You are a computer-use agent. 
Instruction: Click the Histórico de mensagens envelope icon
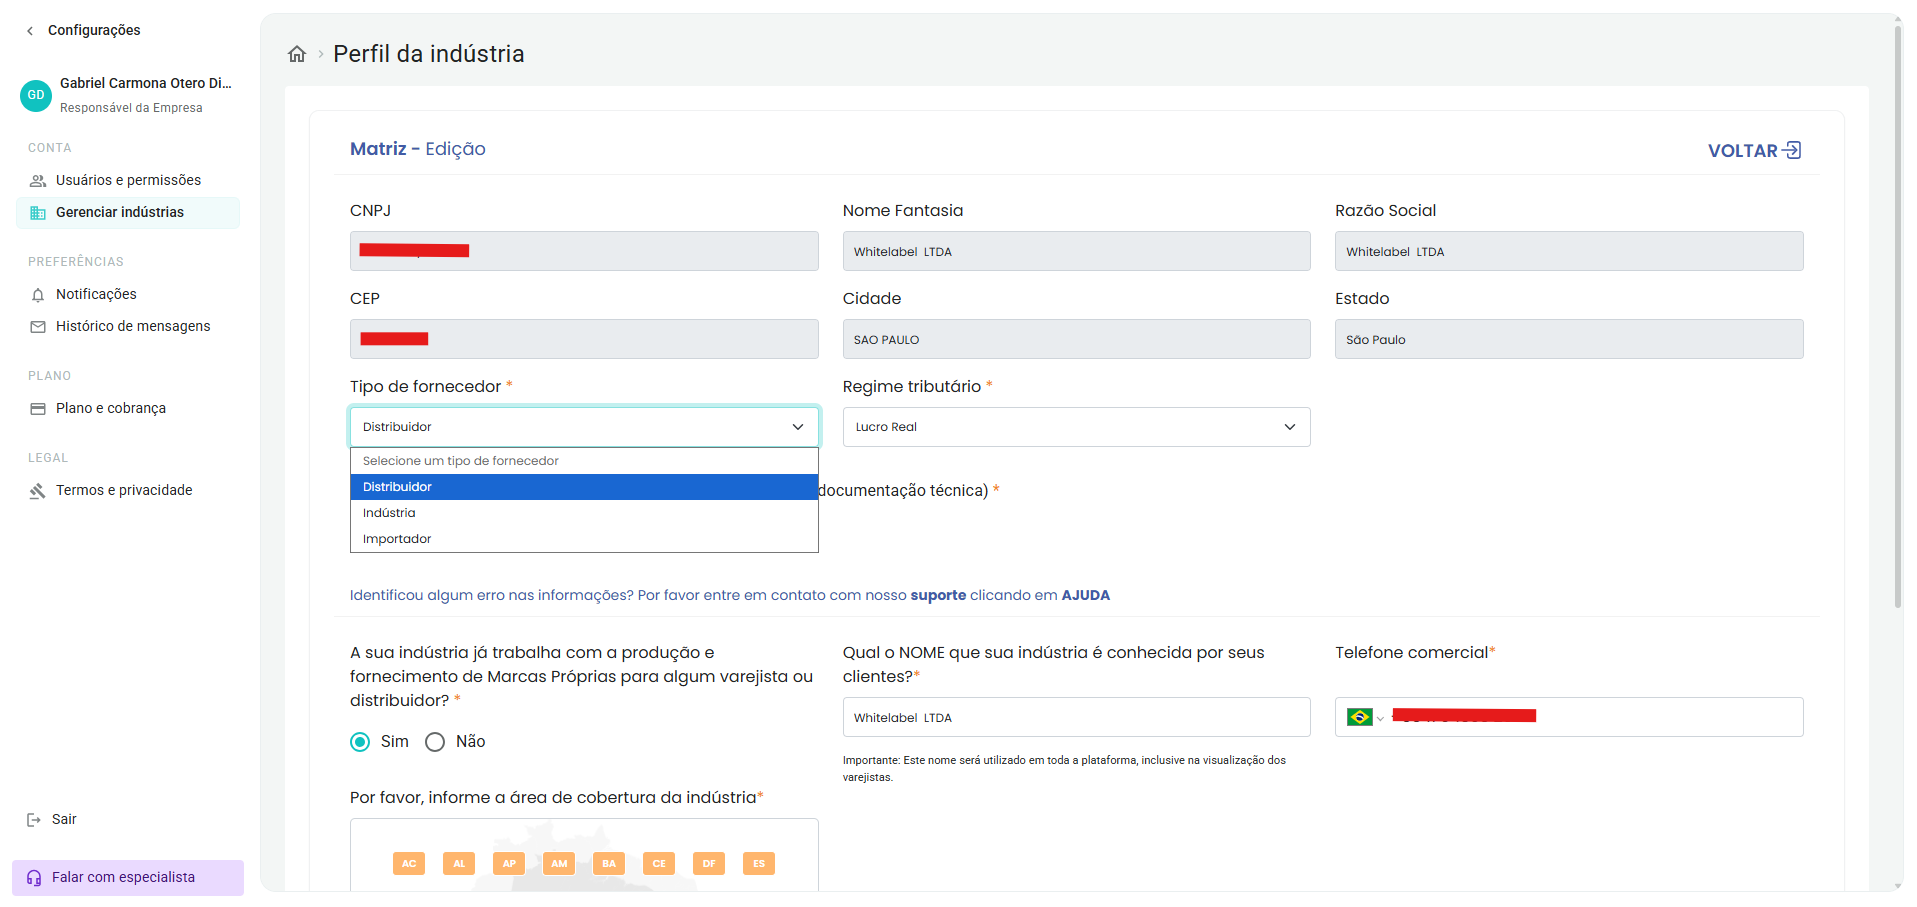point(38,327)
